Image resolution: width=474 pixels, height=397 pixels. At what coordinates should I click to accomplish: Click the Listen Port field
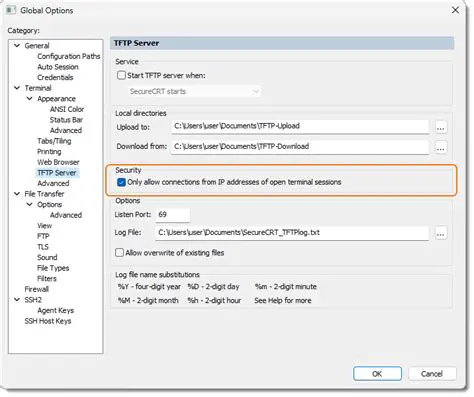click(x=173, y=215)
